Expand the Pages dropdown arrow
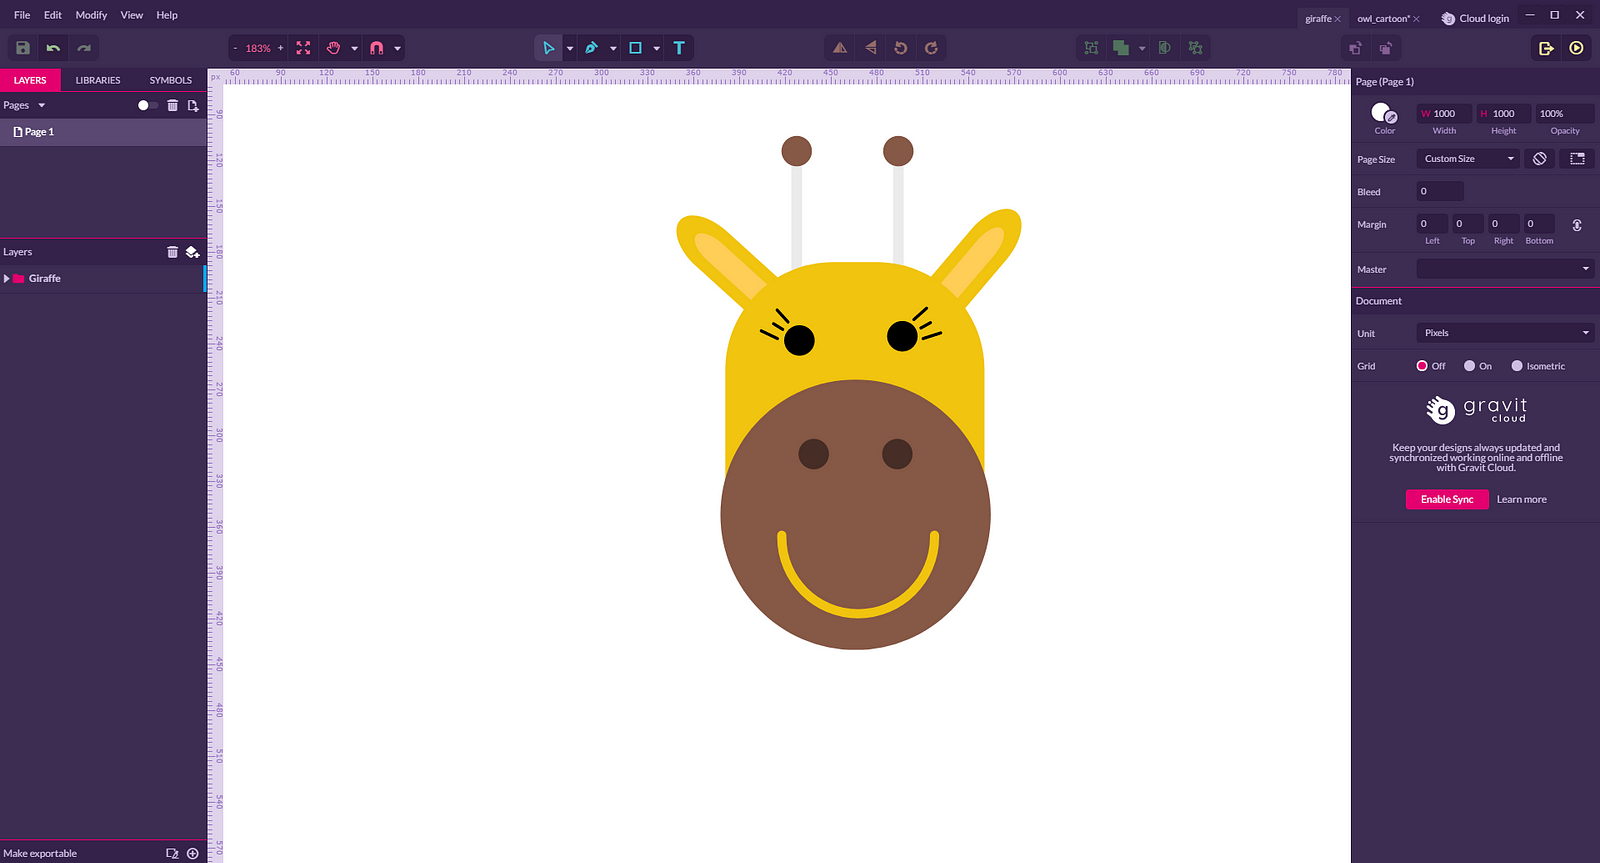The width and height of the screenshot is (1600, 863). [x=42, y=105]
